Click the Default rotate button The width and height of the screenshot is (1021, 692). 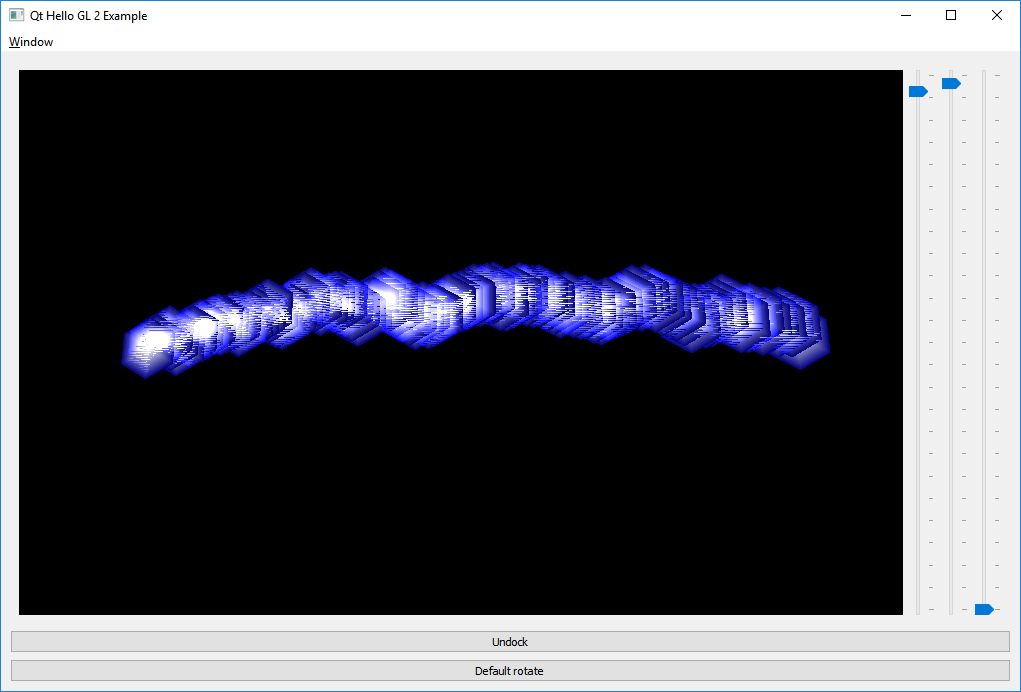(x=510, y=671)
